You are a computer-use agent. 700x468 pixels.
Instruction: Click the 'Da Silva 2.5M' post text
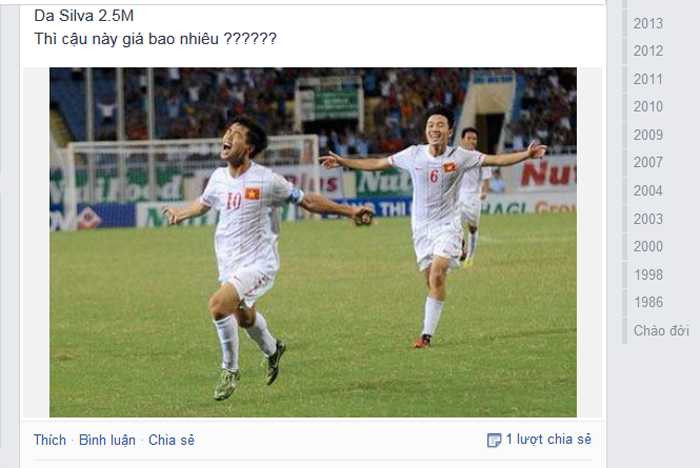coord(84,16)
